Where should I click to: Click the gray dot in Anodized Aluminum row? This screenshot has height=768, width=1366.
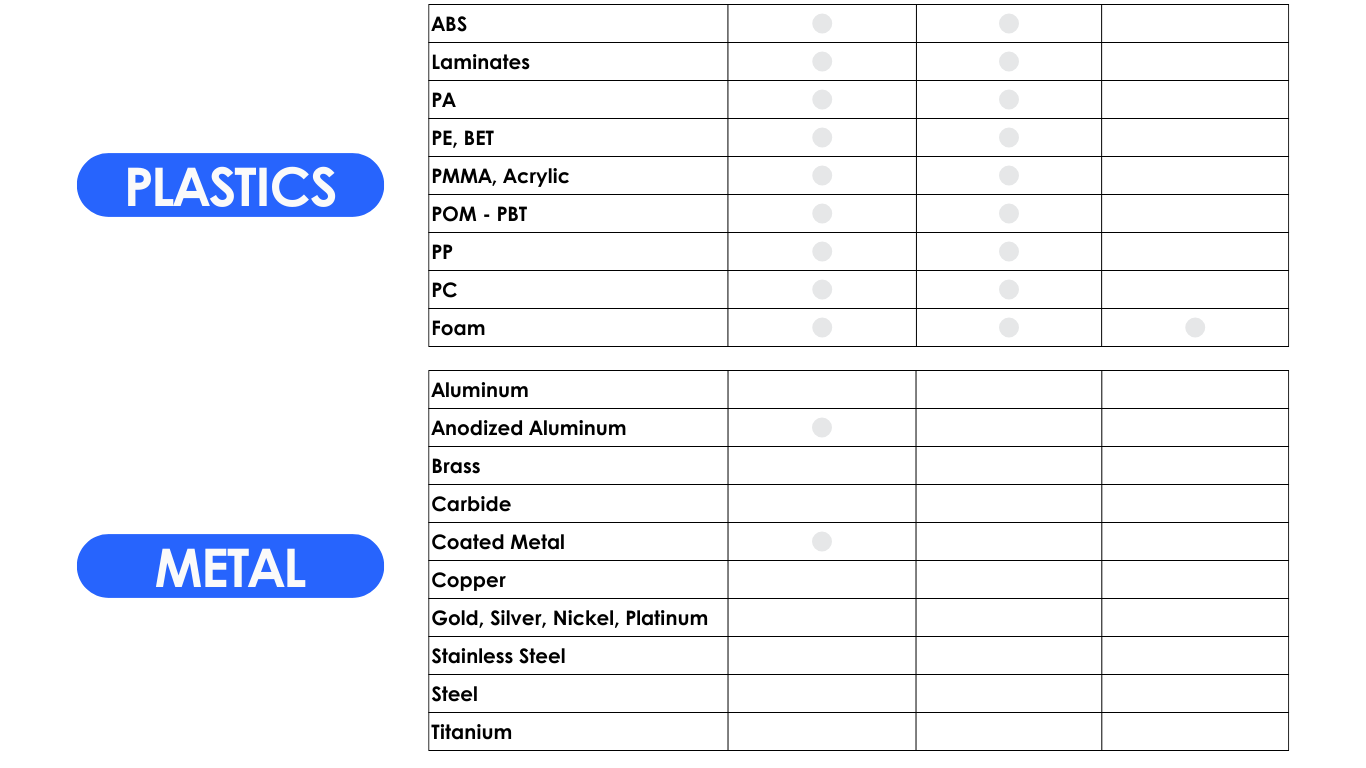click(x=822, y=428)
